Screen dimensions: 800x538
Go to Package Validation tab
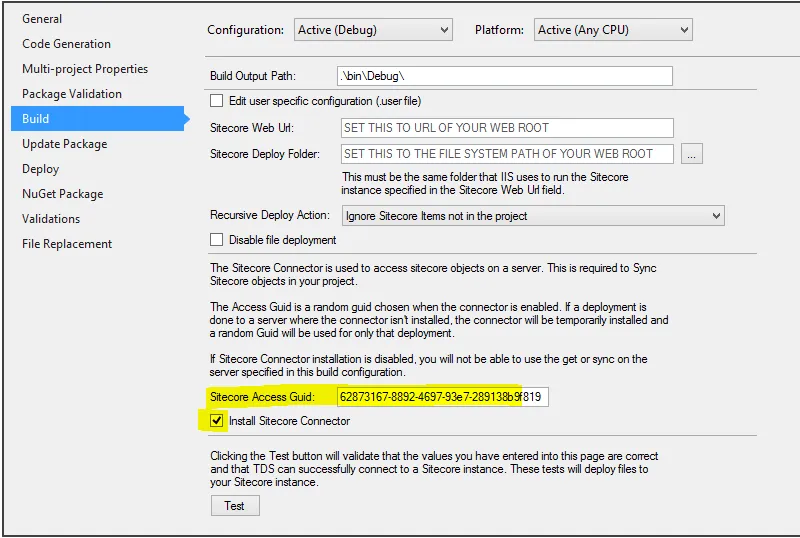click(72, 94)
